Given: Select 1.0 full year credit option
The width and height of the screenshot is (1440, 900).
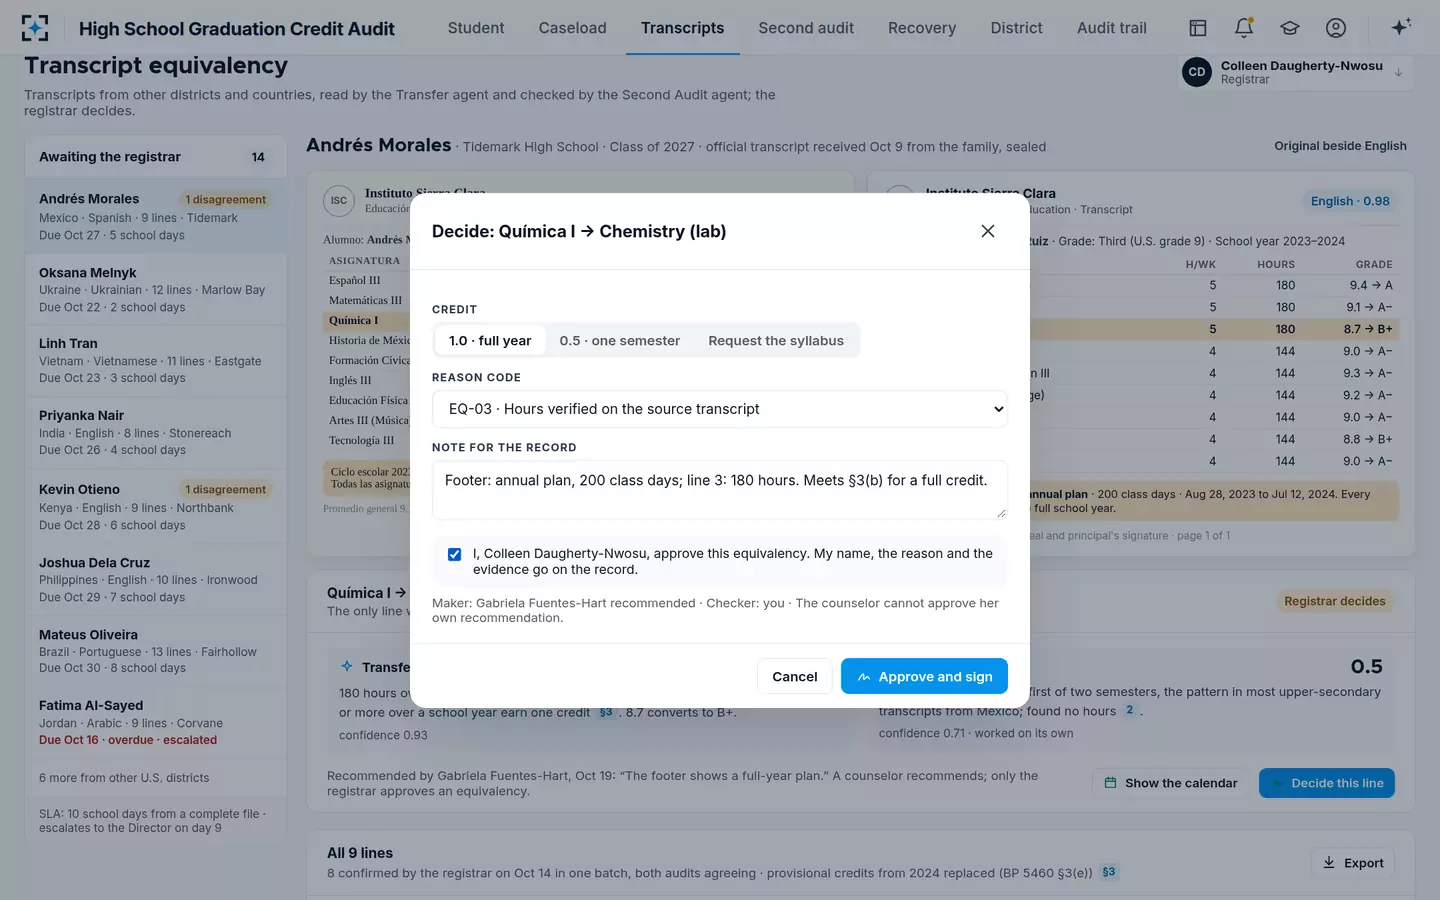Looking at the screenshot, I should pos(490,341).
